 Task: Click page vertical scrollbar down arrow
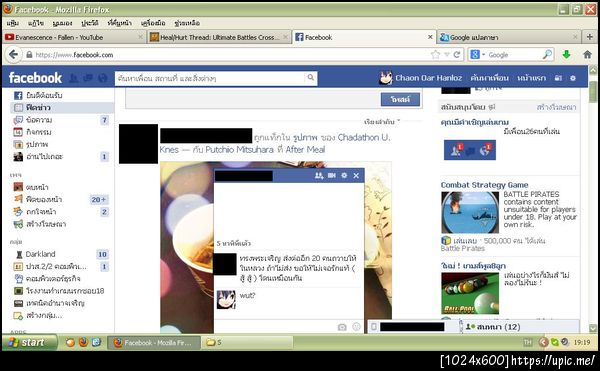point(593,328)
